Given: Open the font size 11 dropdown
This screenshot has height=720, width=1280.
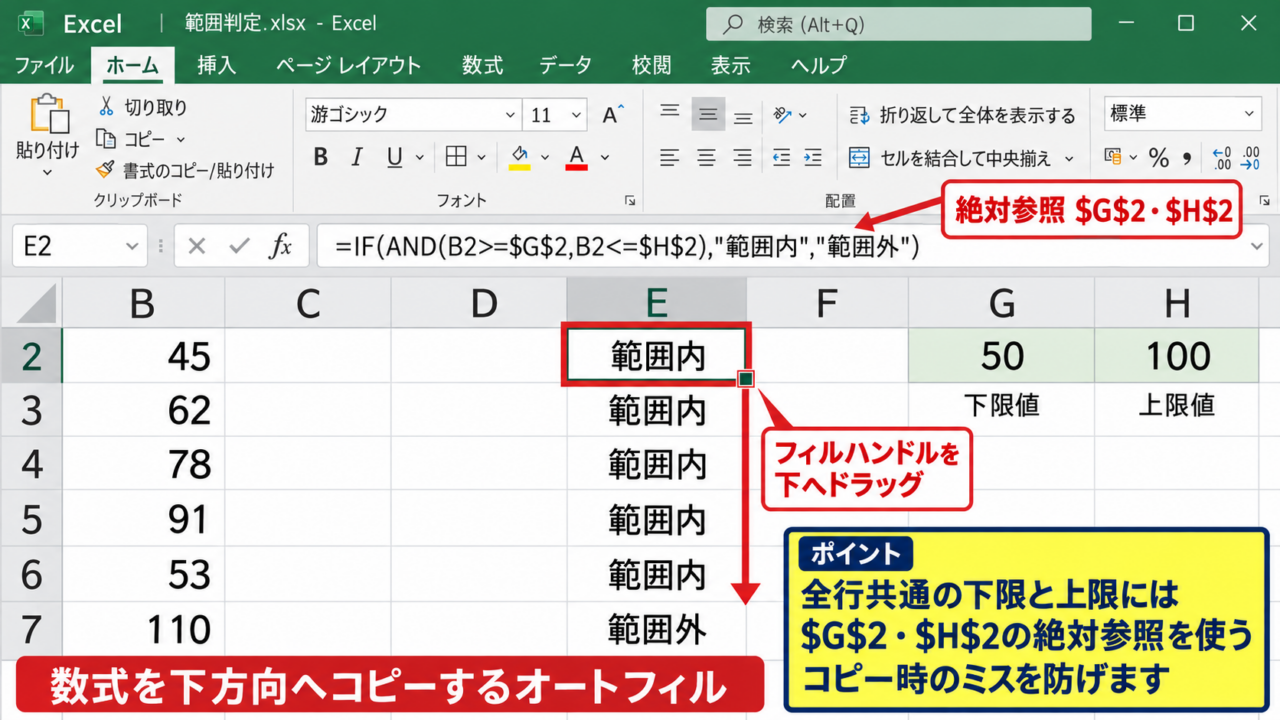Looking at the screenshot, I should tap(575, 115).
